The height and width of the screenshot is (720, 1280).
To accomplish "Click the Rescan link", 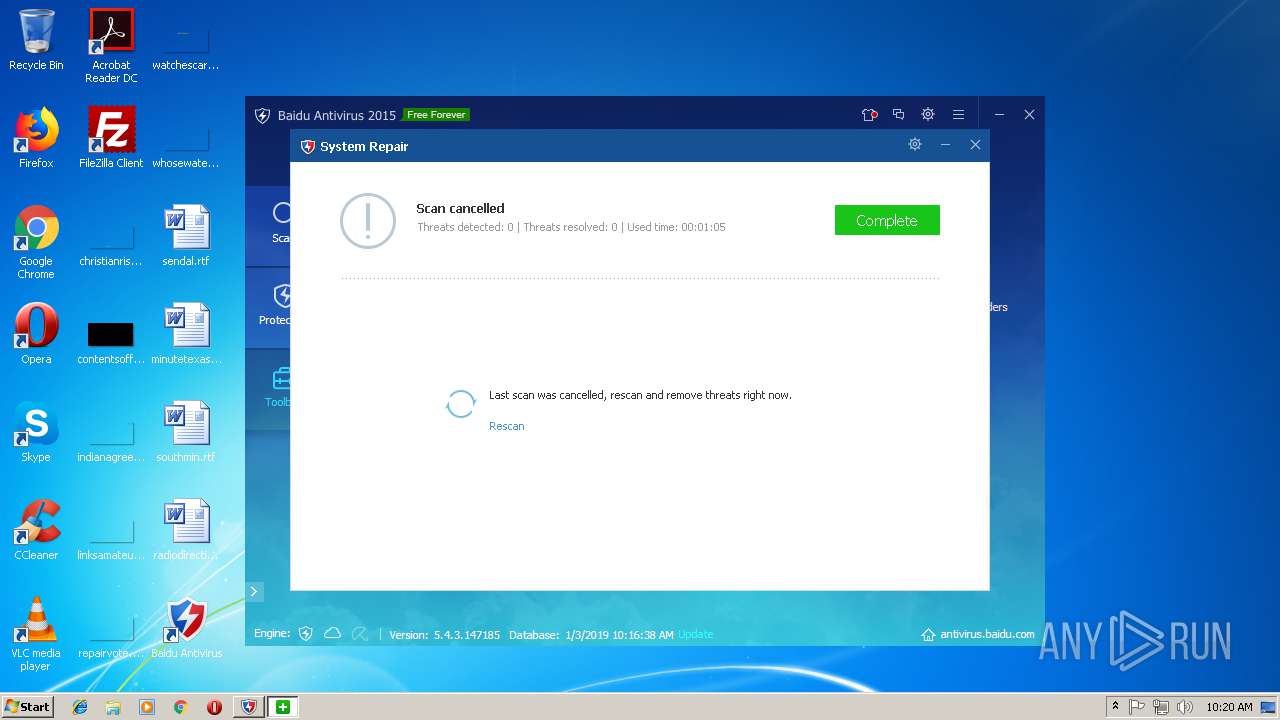I will coord(506,426).
